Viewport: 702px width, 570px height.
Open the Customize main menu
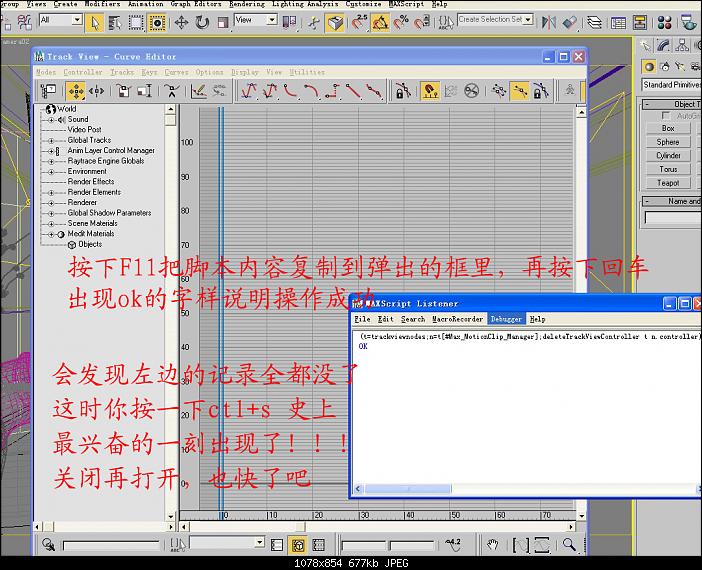pos(363,4)
